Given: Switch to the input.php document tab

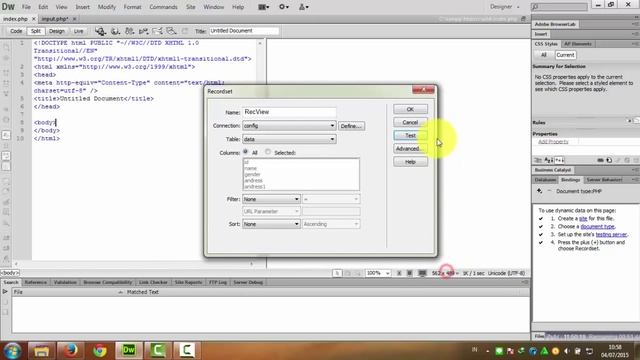Looking at the screenshot, I should tap(55, 19).
